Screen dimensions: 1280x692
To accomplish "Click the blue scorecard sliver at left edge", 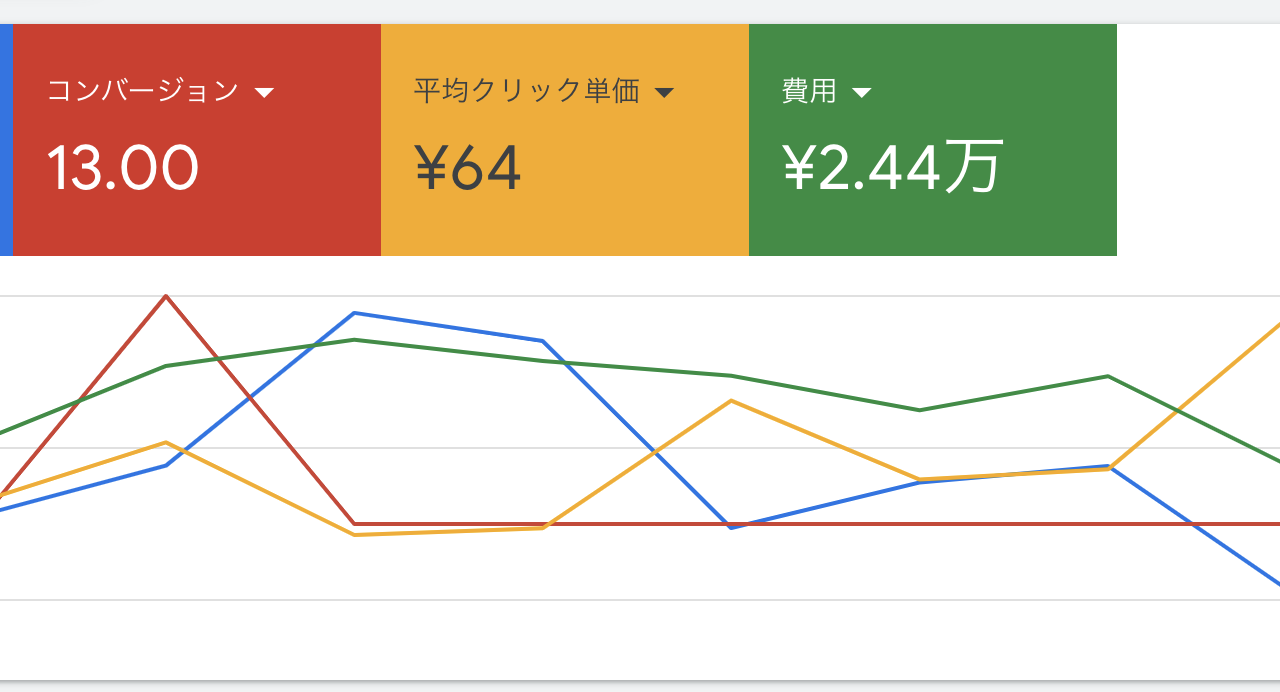I will coord(6,140).
